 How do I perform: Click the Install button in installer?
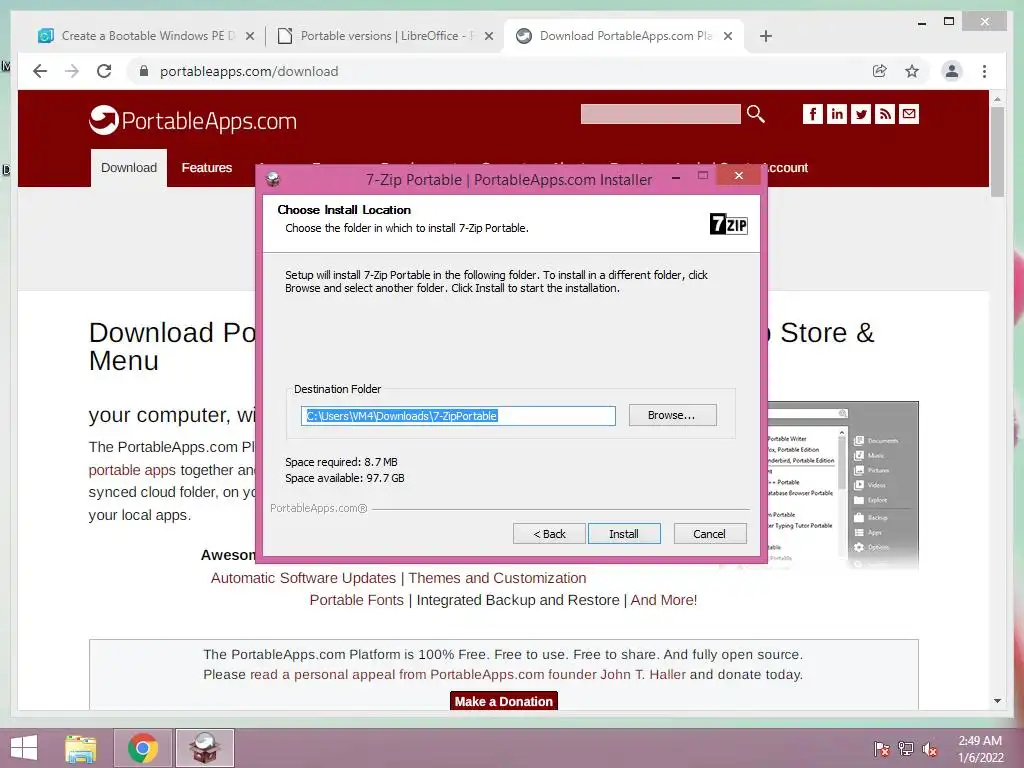pos(624,534)
